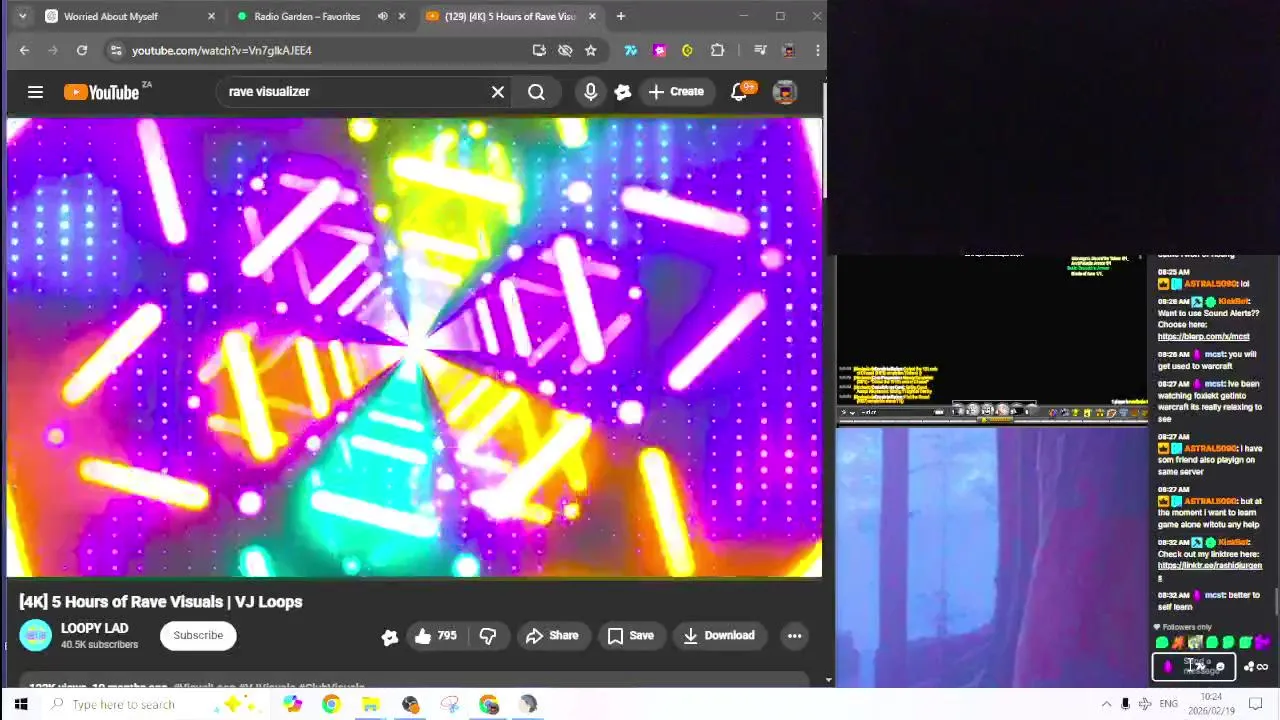Click the pink extension icon in toolbar
1280x720 pixels.
[659, 50]
